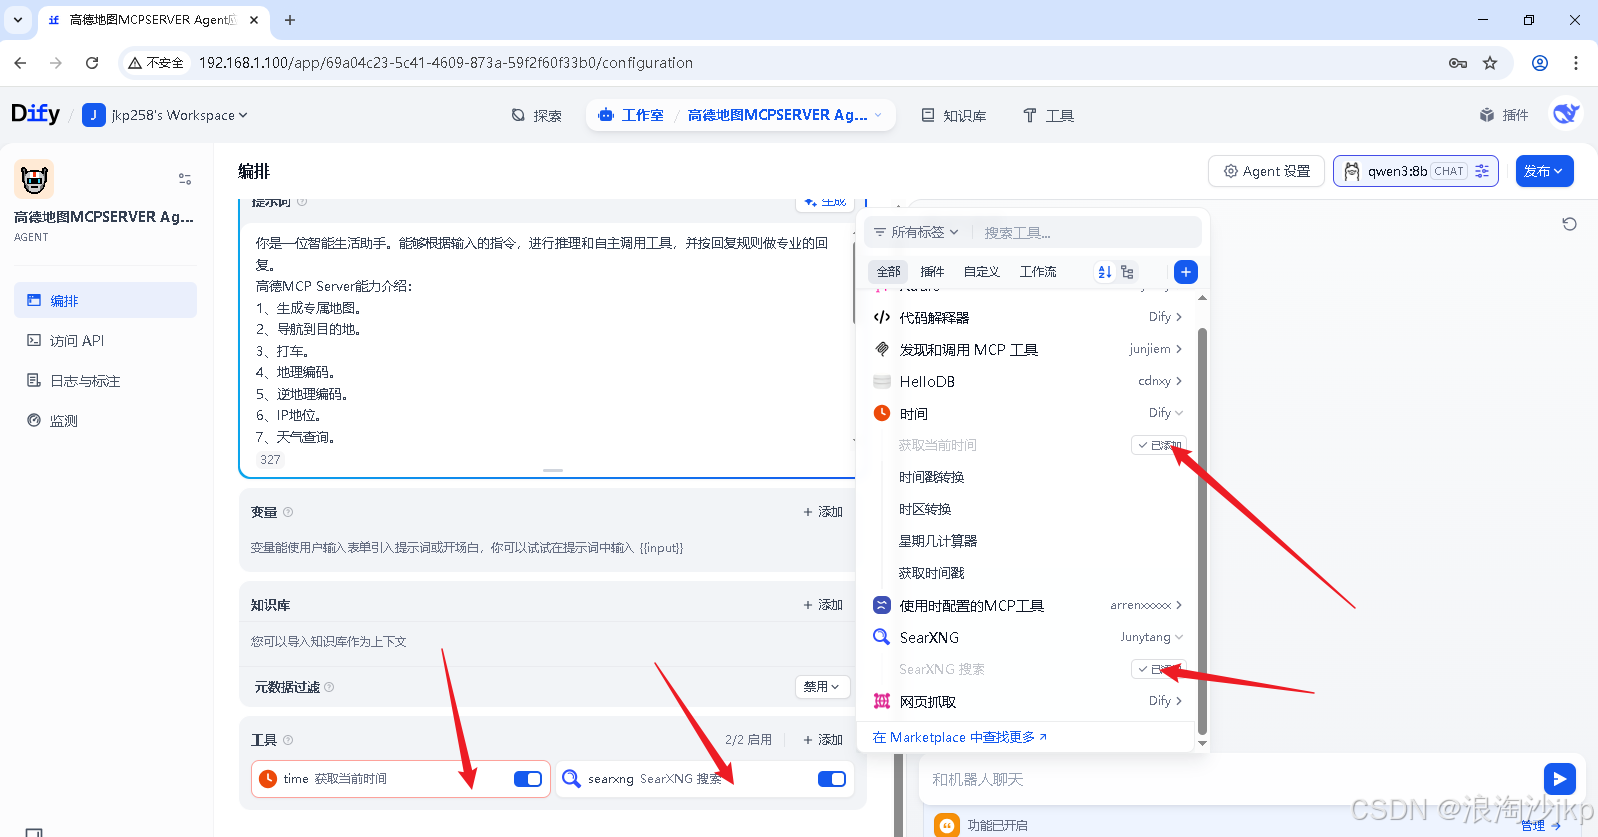Click the blue plus add tool button
The image size is (1598, 837).
pos(1186,272)
